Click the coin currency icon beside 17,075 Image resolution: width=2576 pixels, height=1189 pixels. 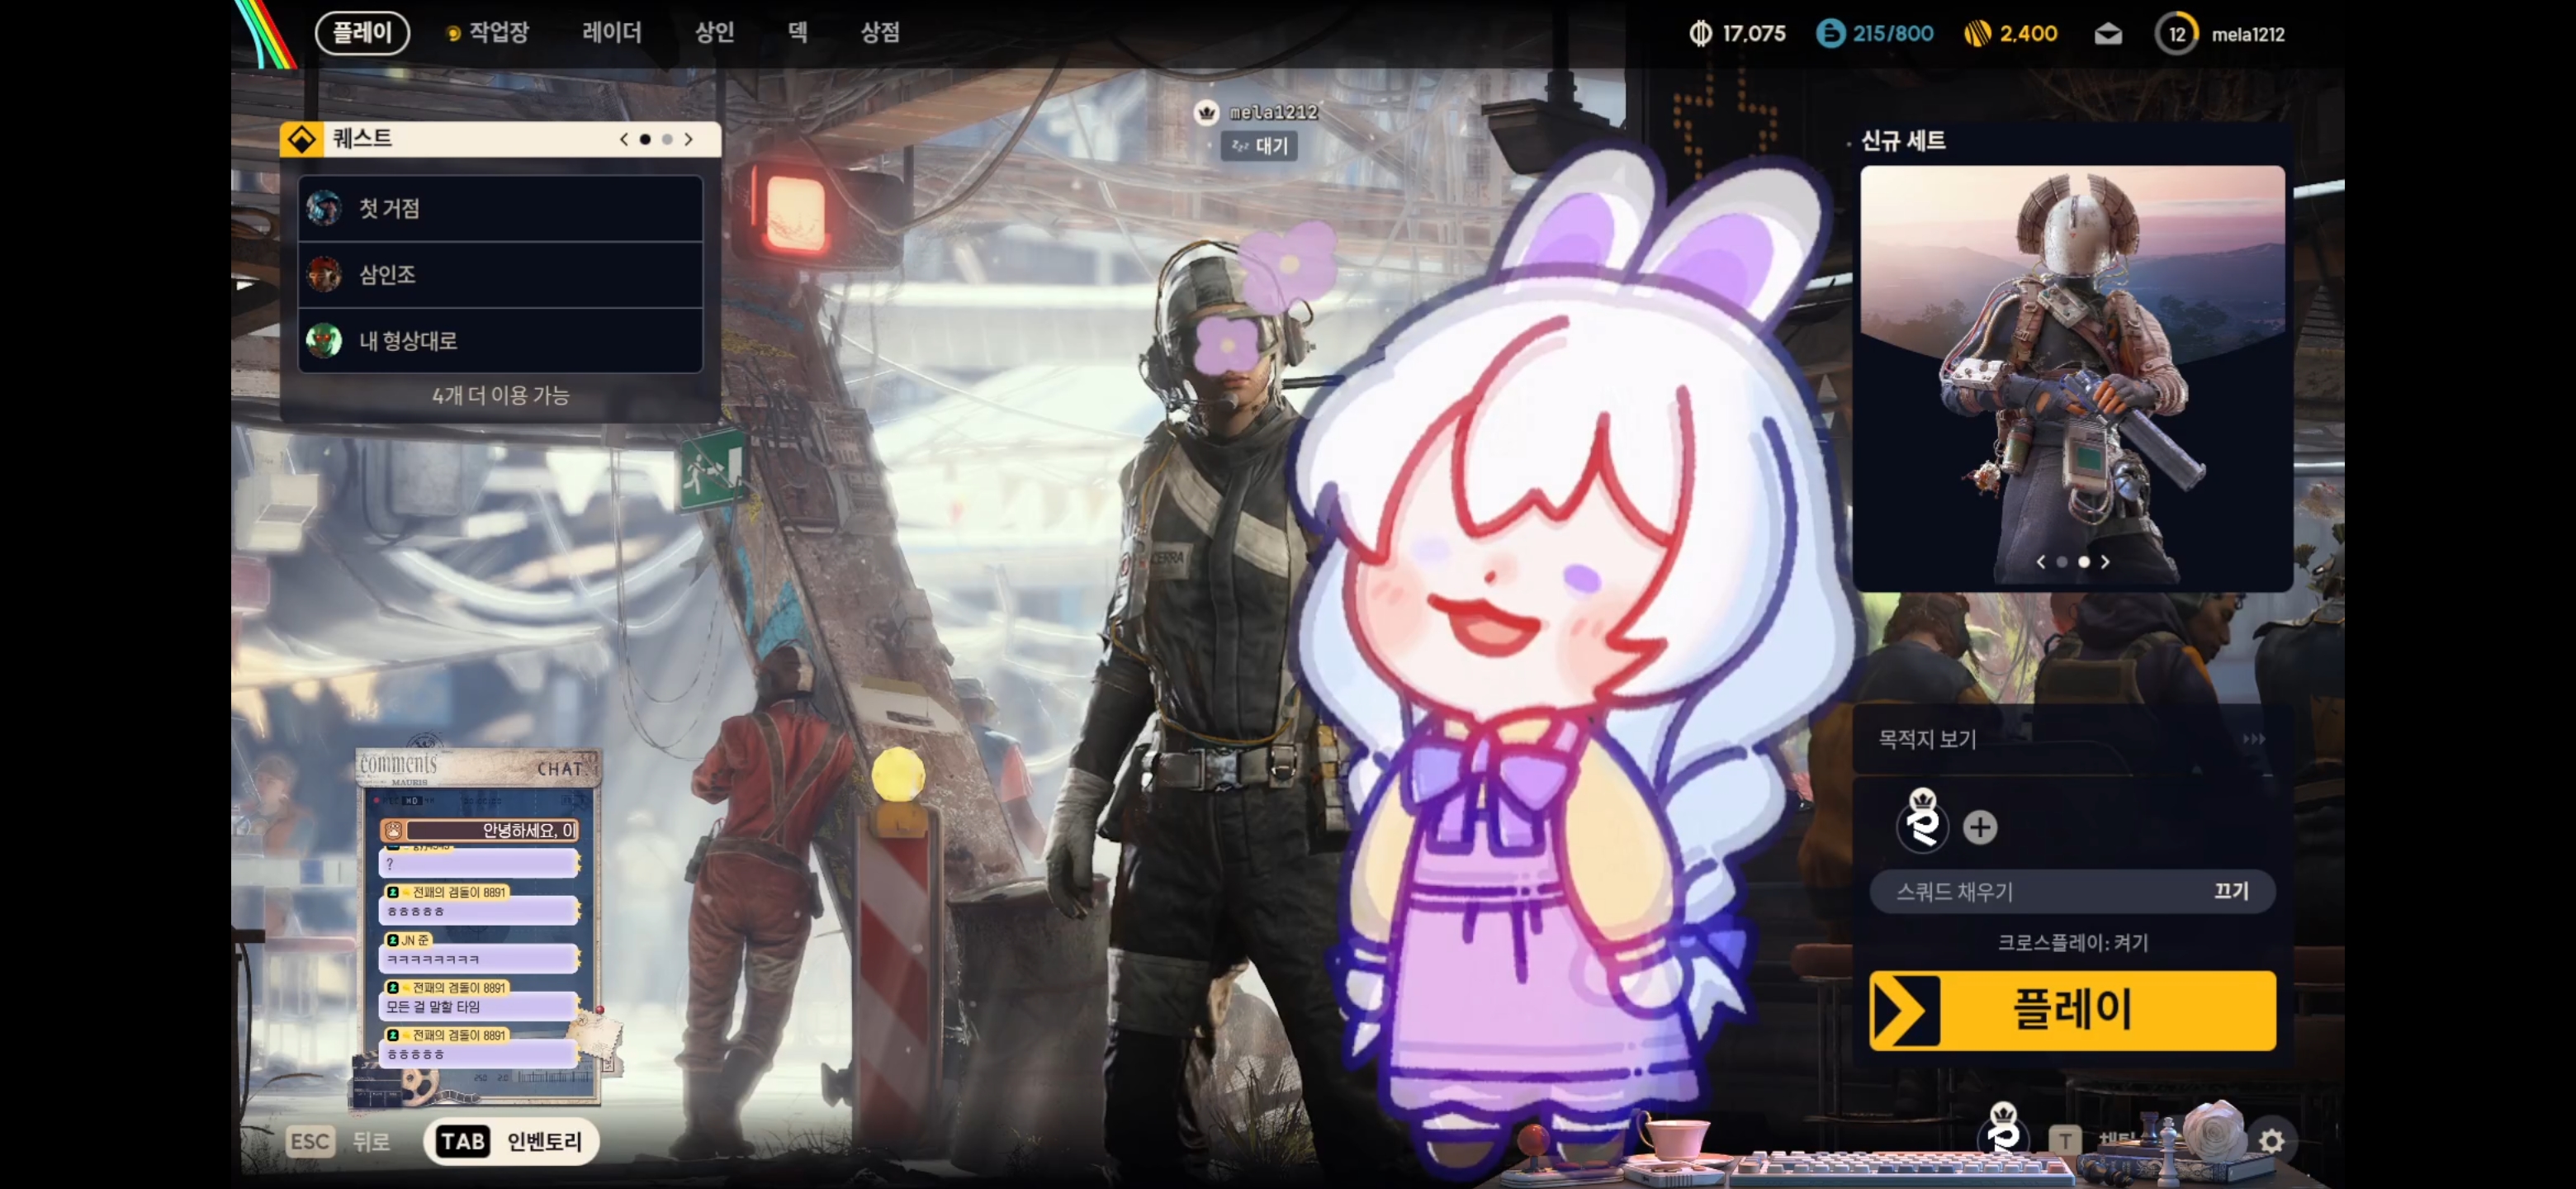(x=1700, y=34)
